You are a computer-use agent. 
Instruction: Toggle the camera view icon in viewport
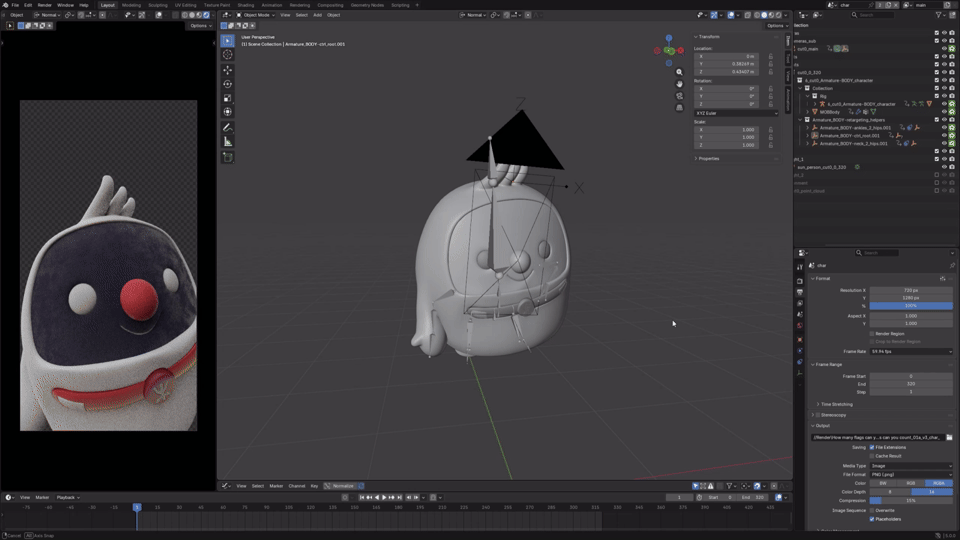click(679, 96)
